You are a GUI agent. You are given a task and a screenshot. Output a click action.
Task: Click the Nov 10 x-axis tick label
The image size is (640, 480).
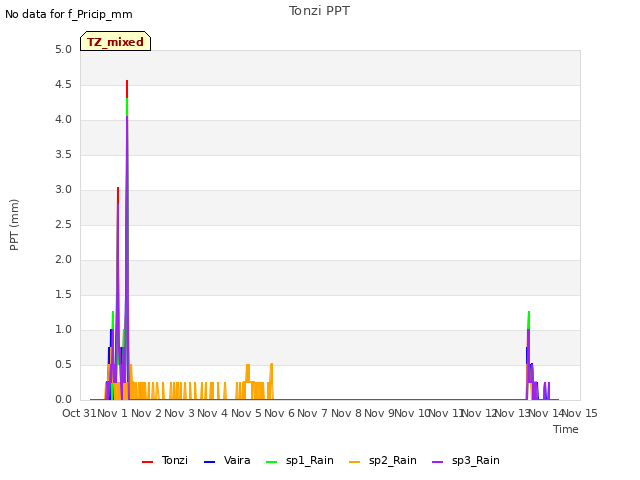(x=412, y=413)
